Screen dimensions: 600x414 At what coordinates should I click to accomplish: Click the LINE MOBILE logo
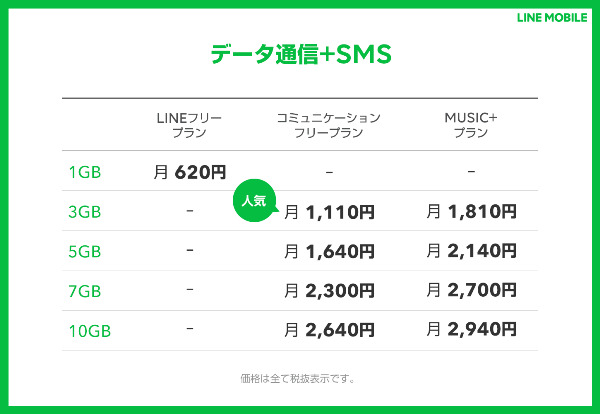[552, 18]
